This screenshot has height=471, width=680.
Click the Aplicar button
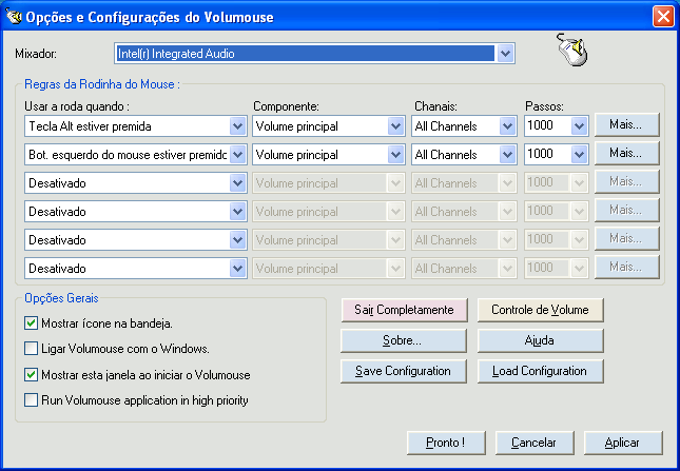coord(623,443)
